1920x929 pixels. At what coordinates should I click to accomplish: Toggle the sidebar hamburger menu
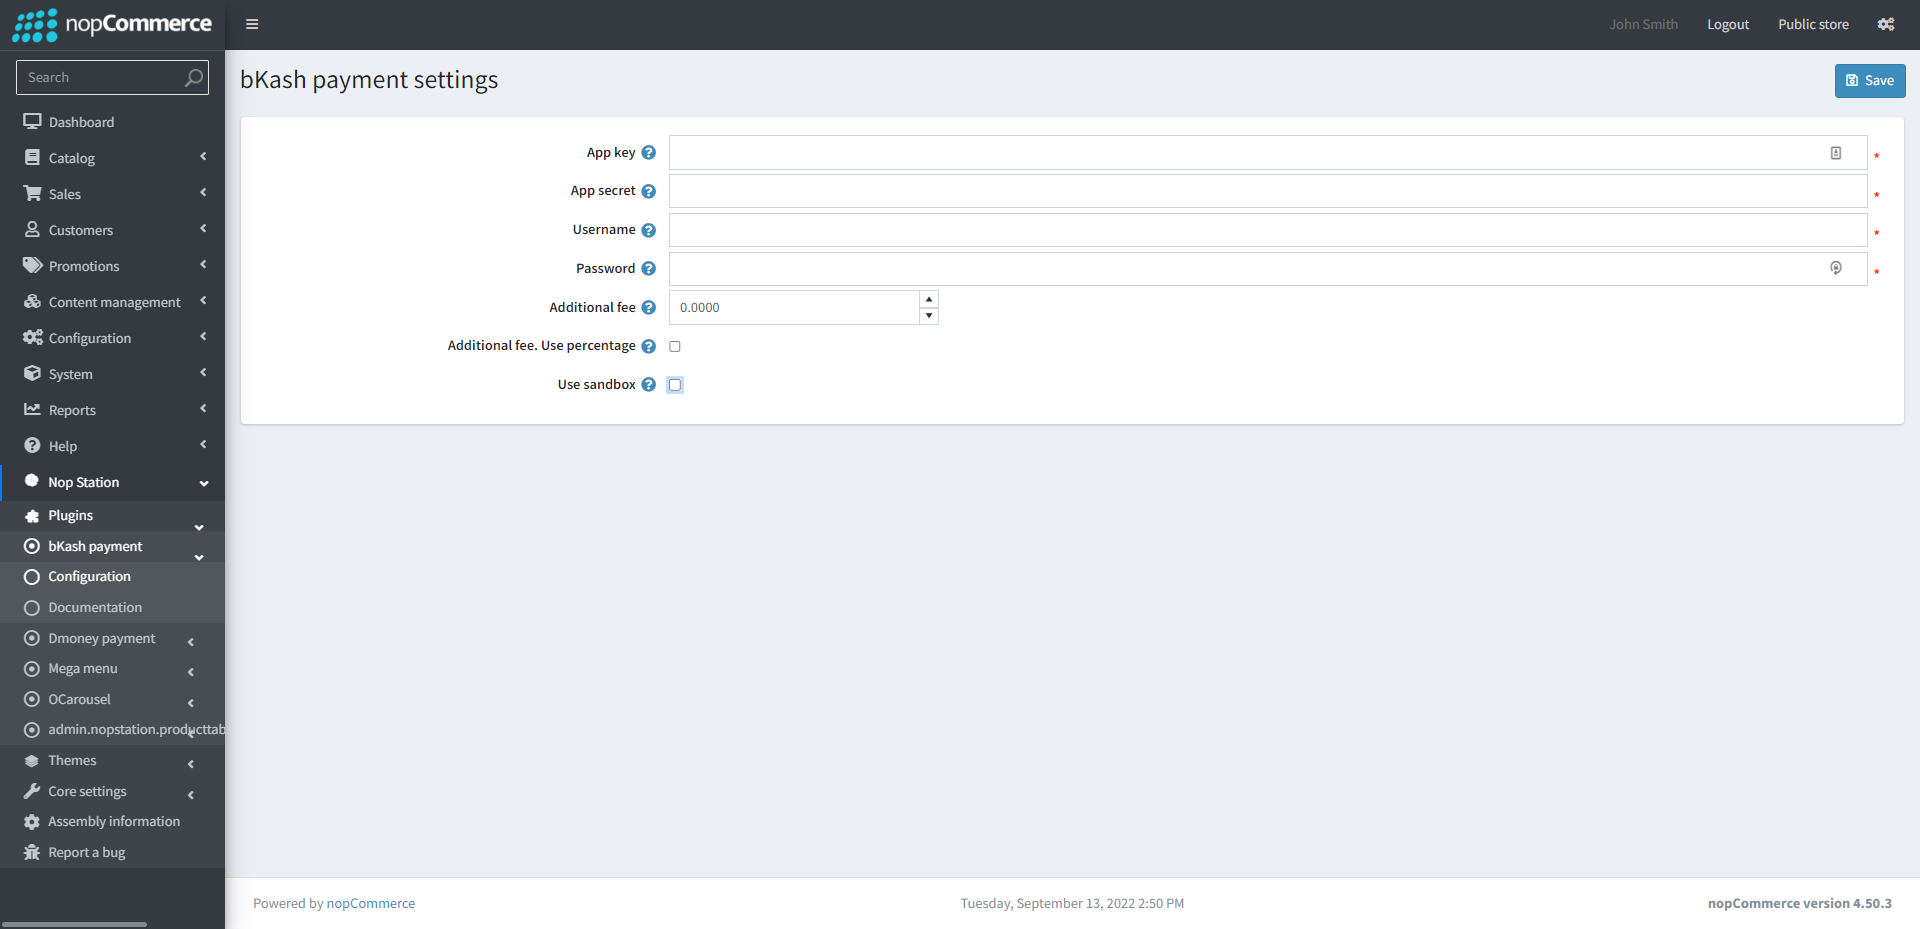[x=252, y=24]
